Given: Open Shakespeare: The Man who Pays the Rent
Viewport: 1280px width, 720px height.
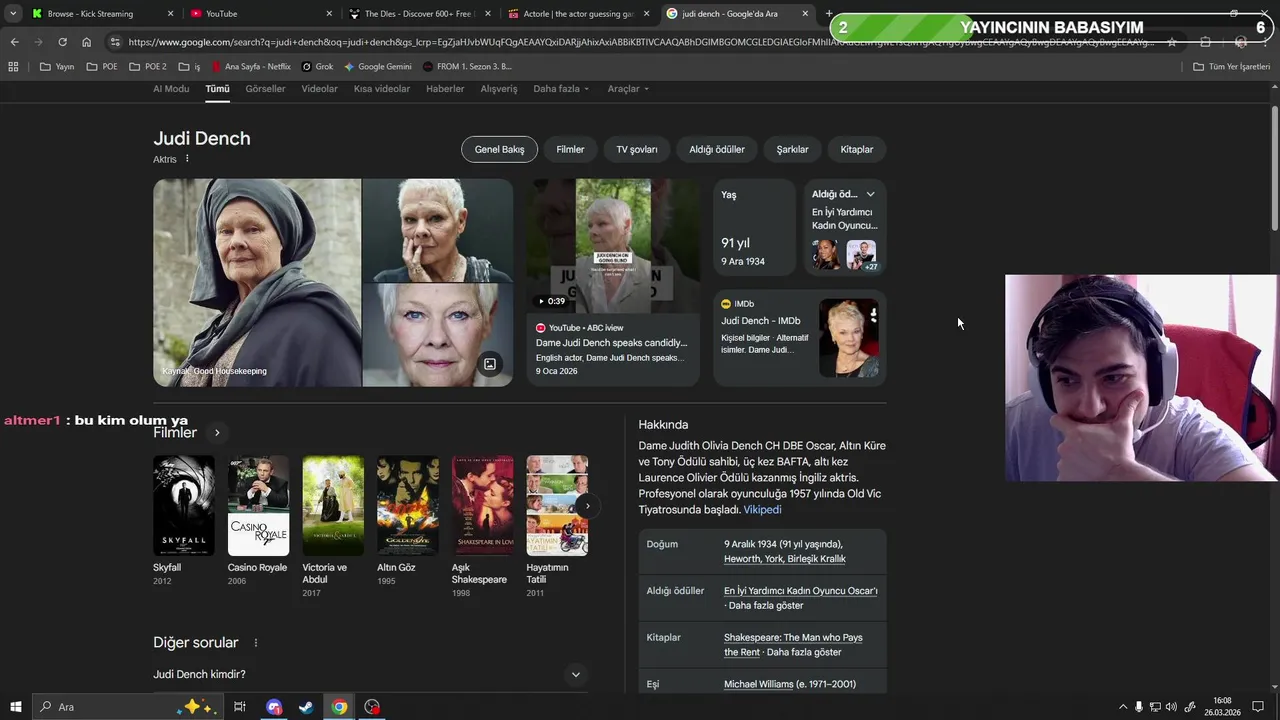Looking at the screenshot, I should coord(793,644).
